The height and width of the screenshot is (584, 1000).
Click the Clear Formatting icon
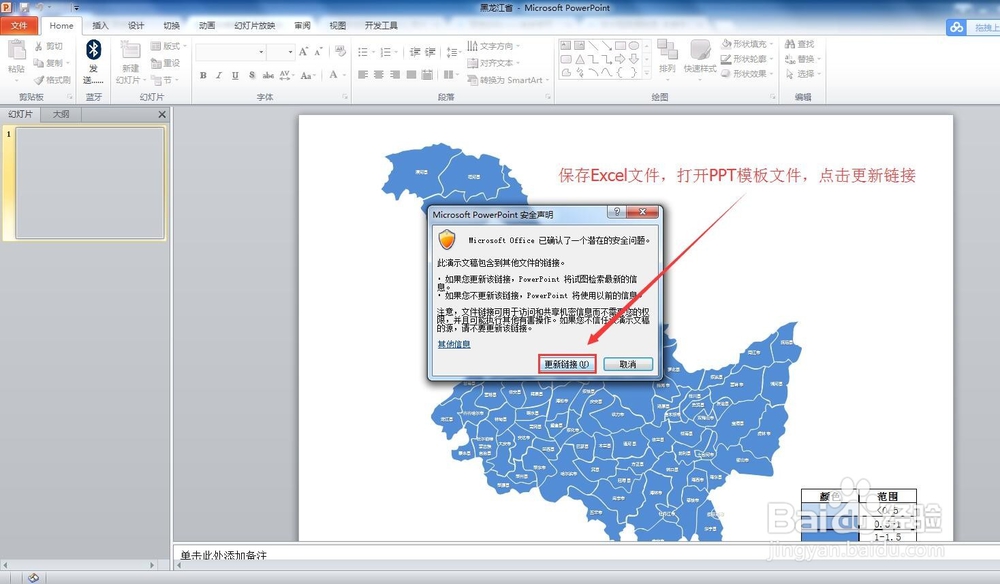click(x=341, y=52)
